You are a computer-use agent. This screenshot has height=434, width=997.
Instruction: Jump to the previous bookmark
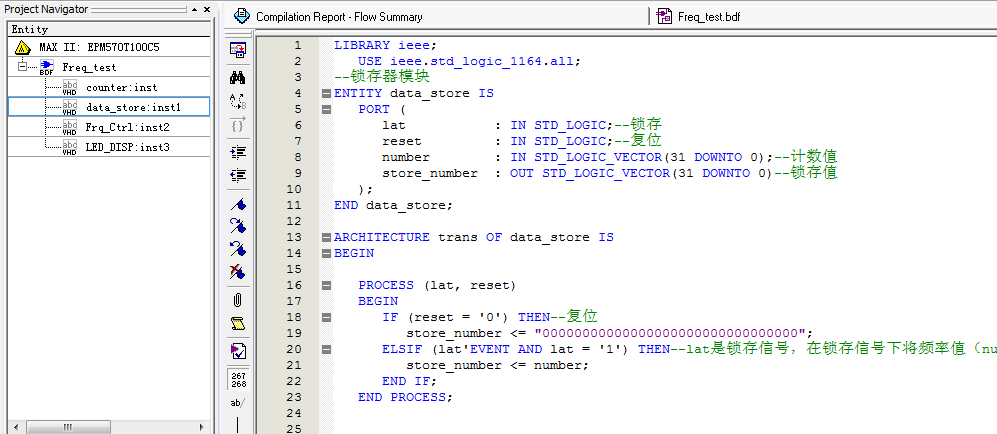coord(238,248)
